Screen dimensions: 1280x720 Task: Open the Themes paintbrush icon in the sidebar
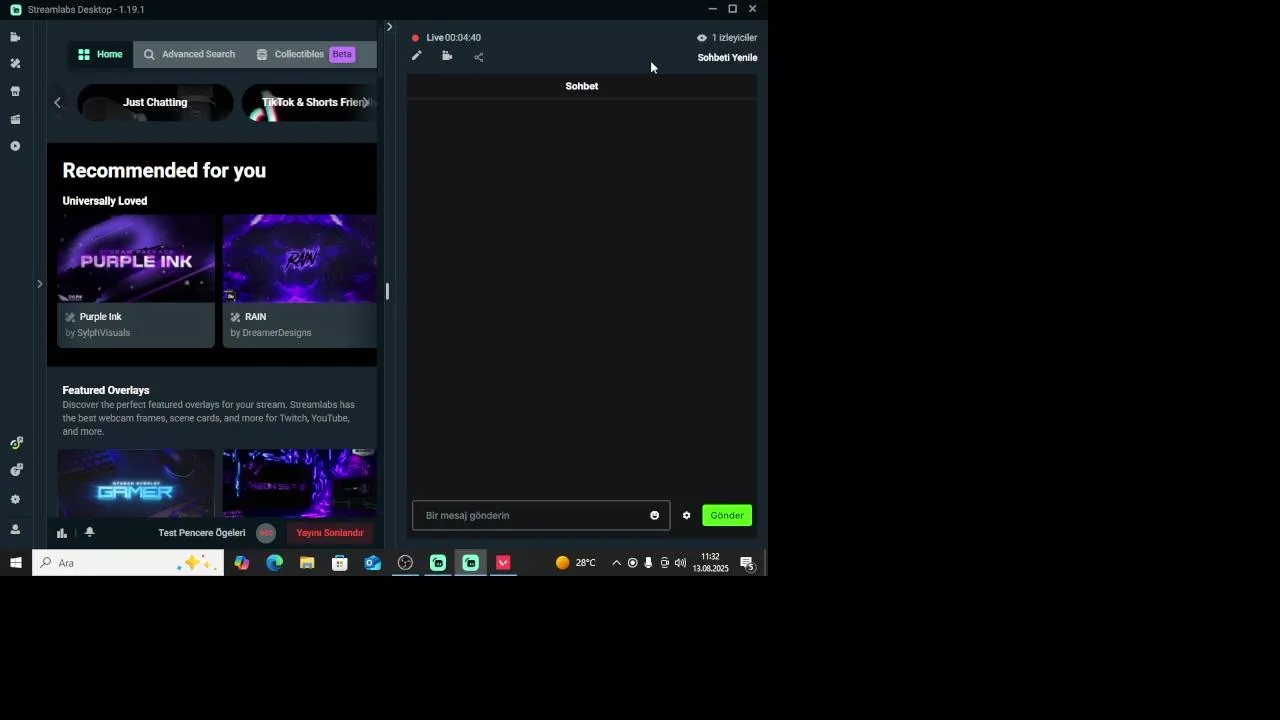pos(15,63)
